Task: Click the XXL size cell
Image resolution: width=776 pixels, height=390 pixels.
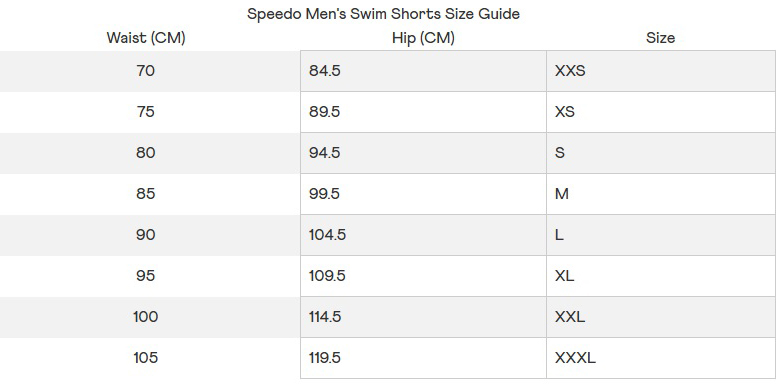Action: point(661,317)
